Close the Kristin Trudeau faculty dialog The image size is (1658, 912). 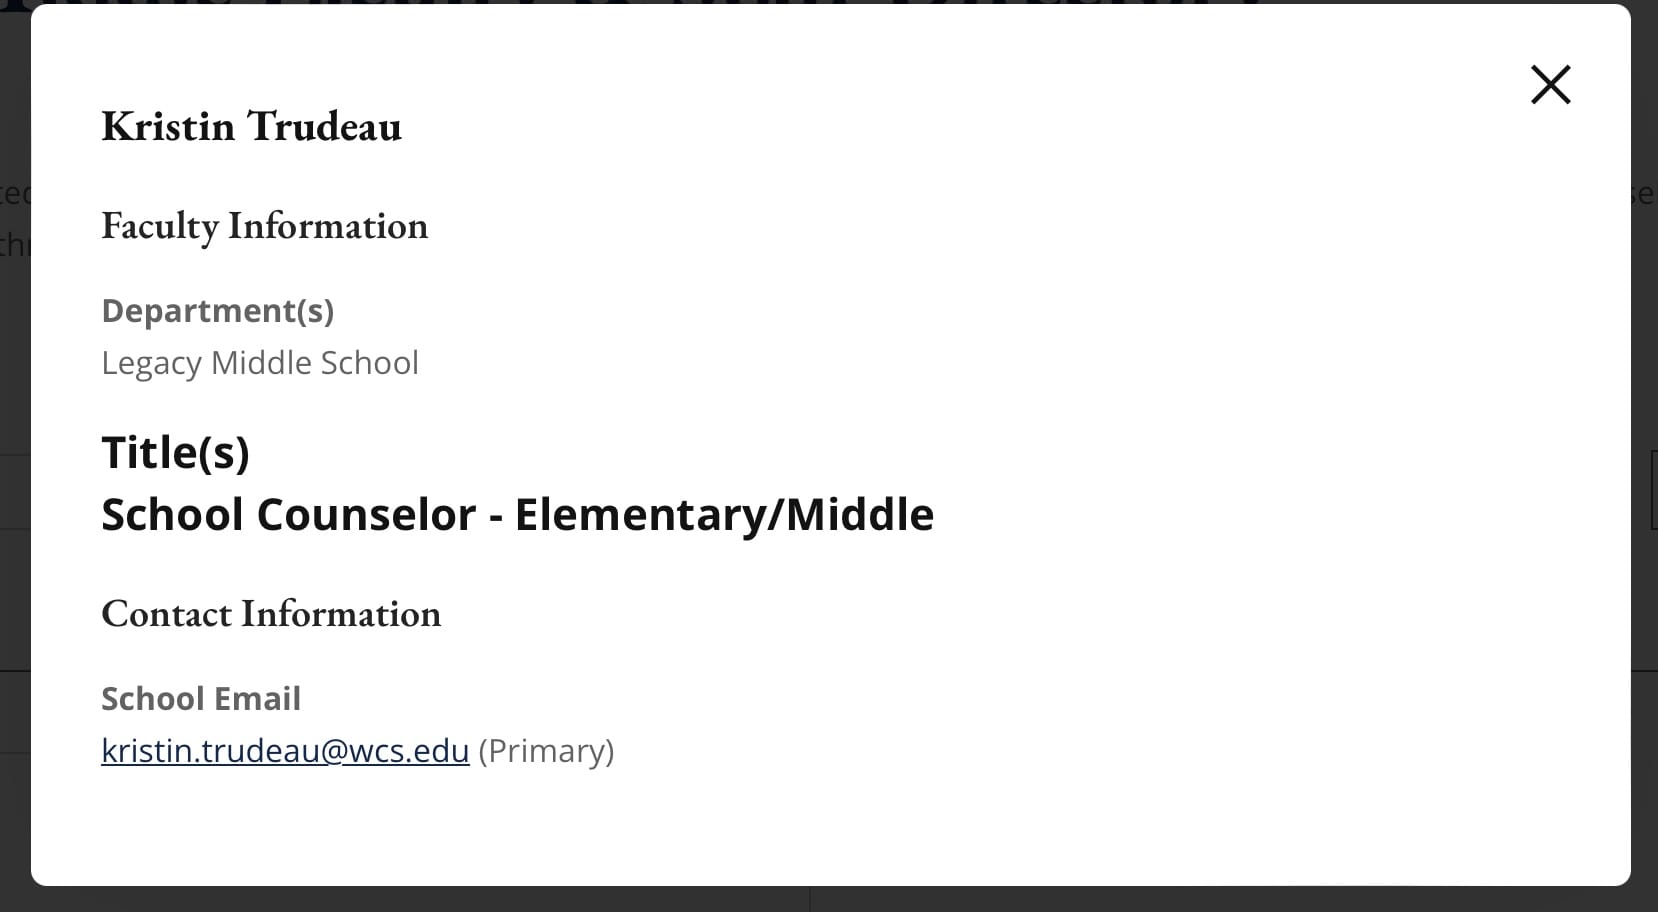pyautogui.click(x=1550, y=84)
